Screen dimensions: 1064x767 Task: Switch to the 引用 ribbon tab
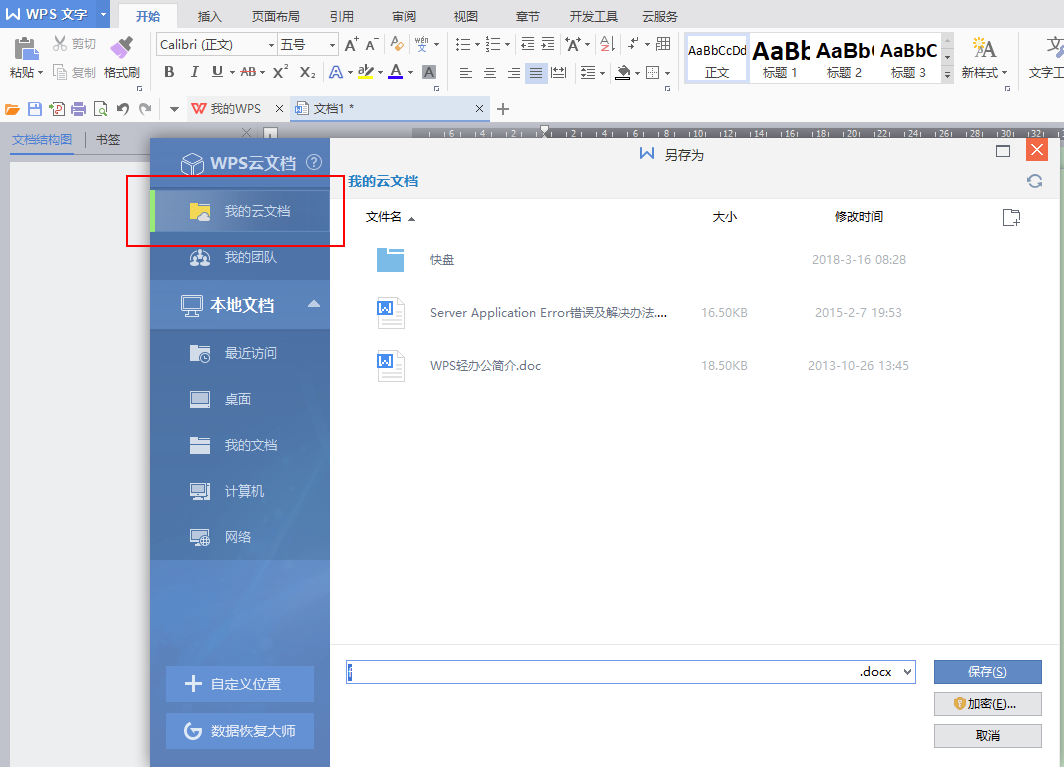341,16
